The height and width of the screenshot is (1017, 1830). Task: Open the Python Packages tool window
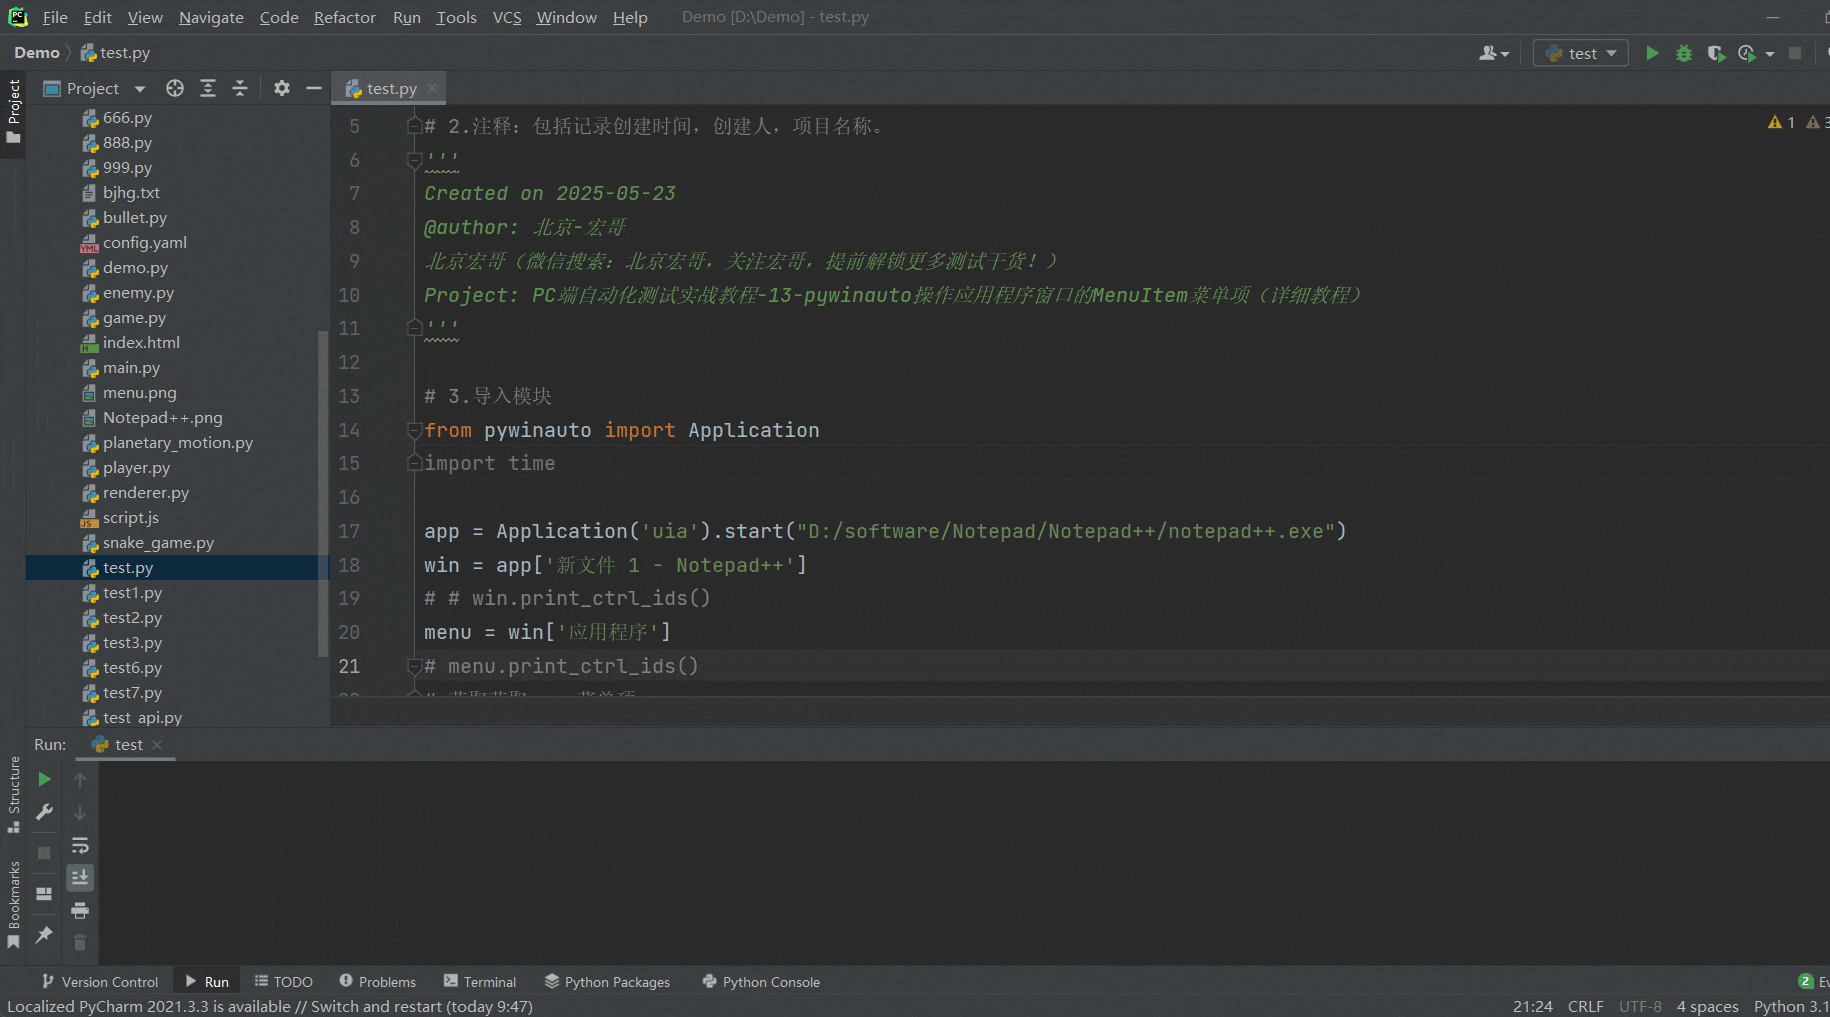tap(607, 982)
